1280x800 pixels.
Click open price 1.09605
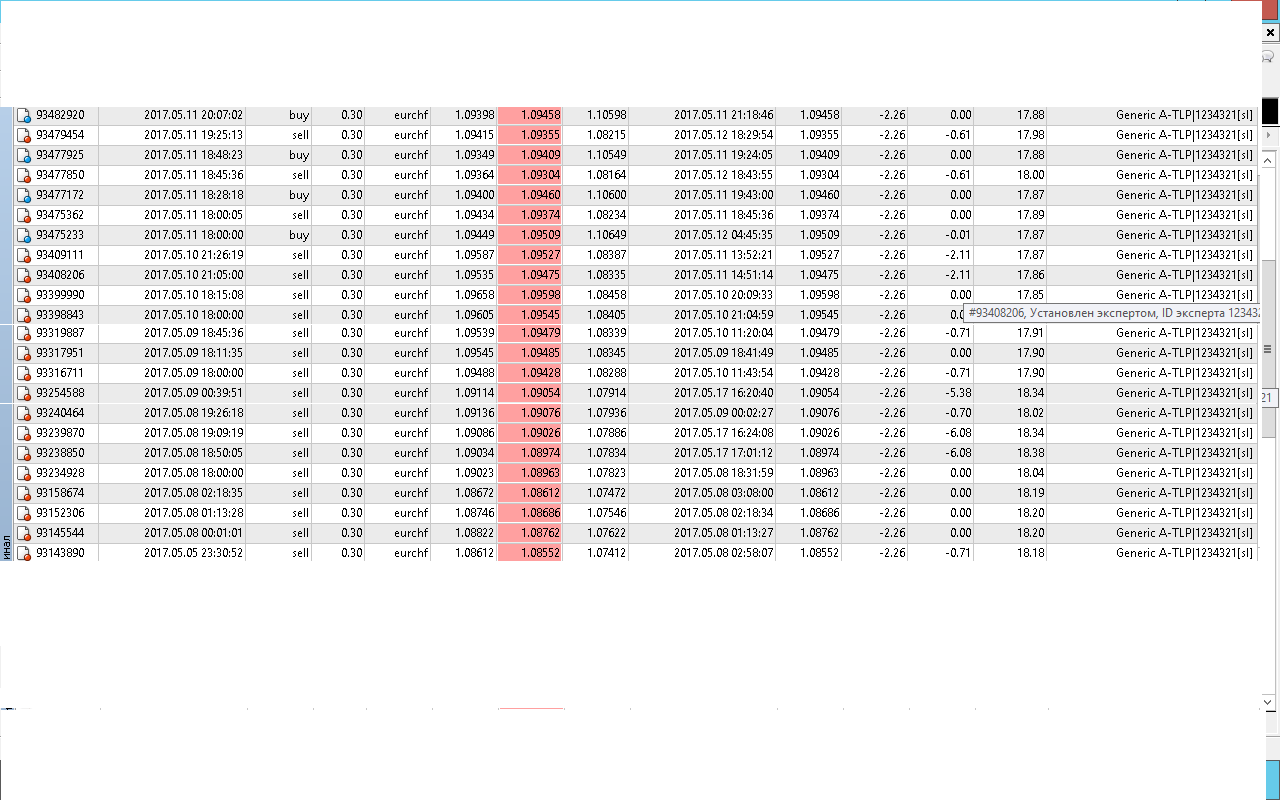tap(474, 315)
